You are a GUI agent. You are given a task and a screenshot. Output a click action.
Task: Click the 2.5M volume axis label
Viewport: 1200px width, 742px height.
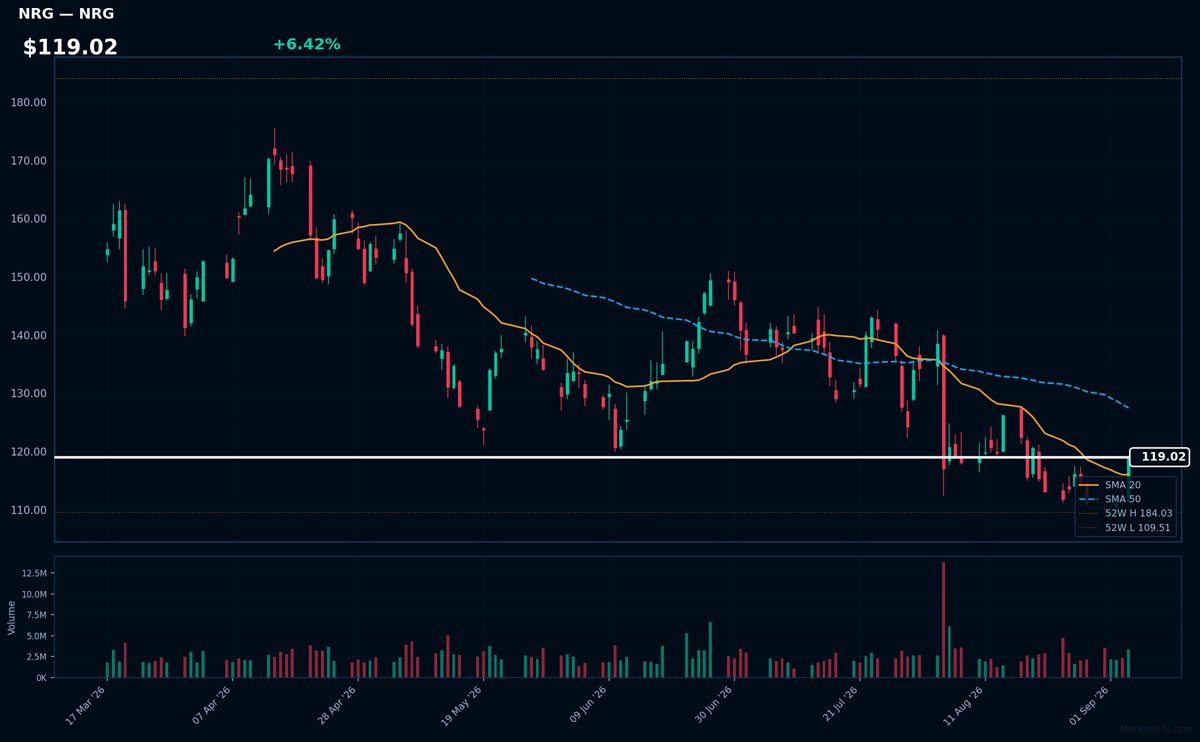coord(36,657)
